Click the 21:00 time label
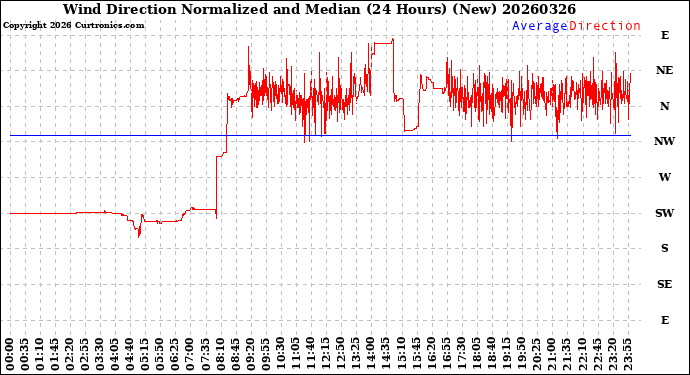The image size is (690, 375). pos(551,355)
